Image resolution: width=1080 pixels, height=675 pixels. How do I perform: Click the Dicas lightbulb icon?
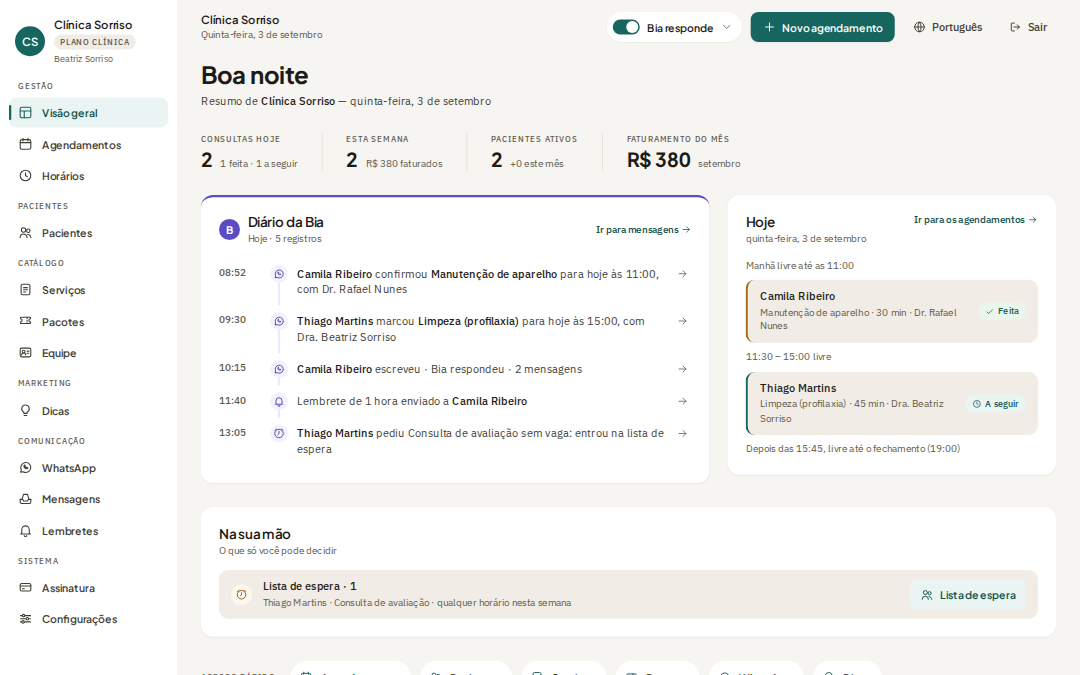point(25,411)
